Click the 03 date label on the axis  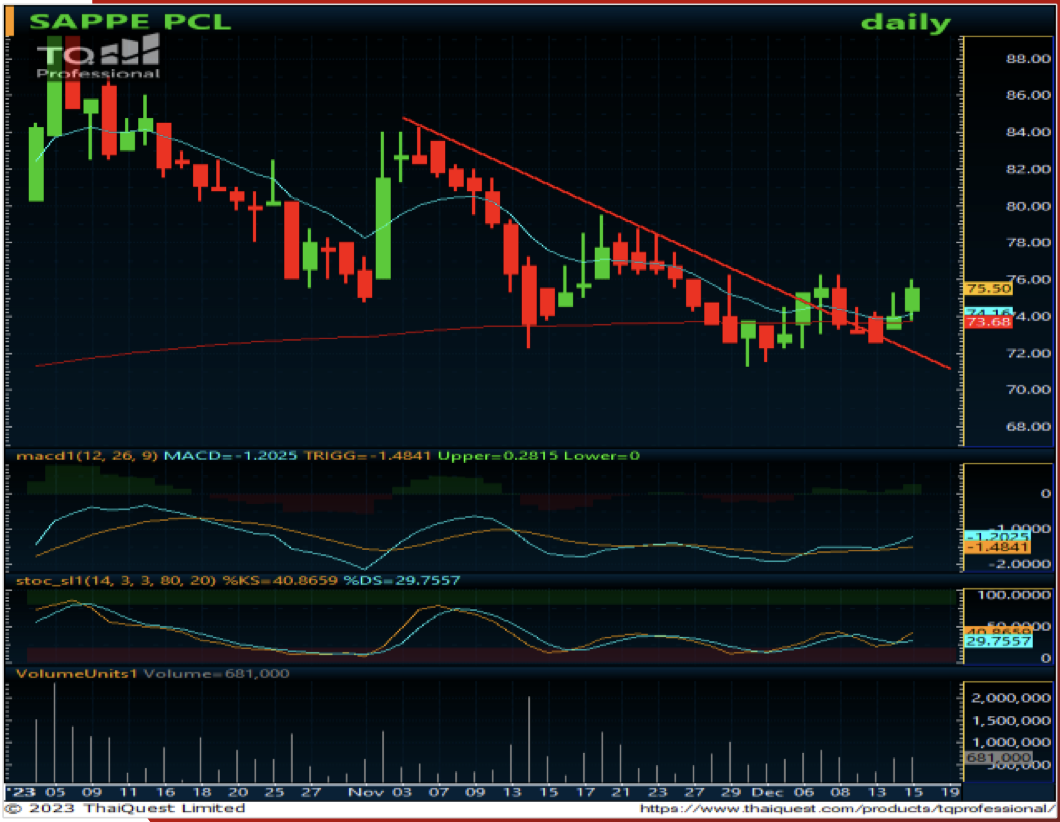tap(402, 792)
